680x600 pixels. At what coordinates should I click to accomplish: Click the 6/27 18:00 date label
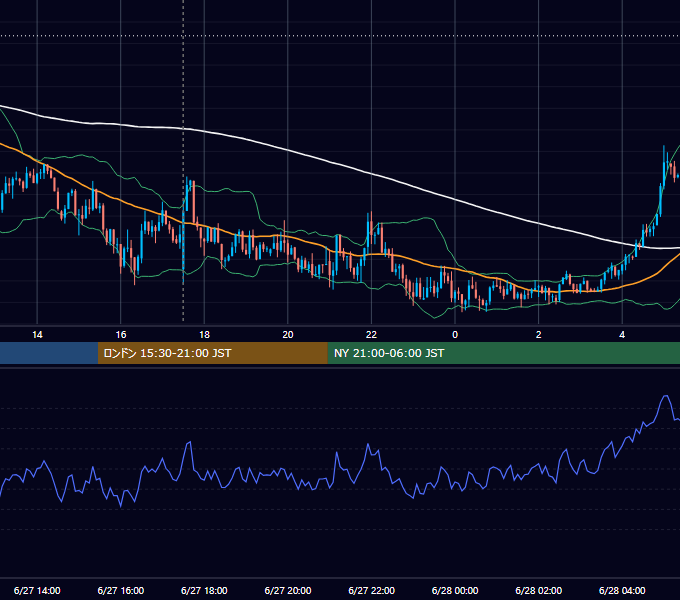(x=204, y=590)
